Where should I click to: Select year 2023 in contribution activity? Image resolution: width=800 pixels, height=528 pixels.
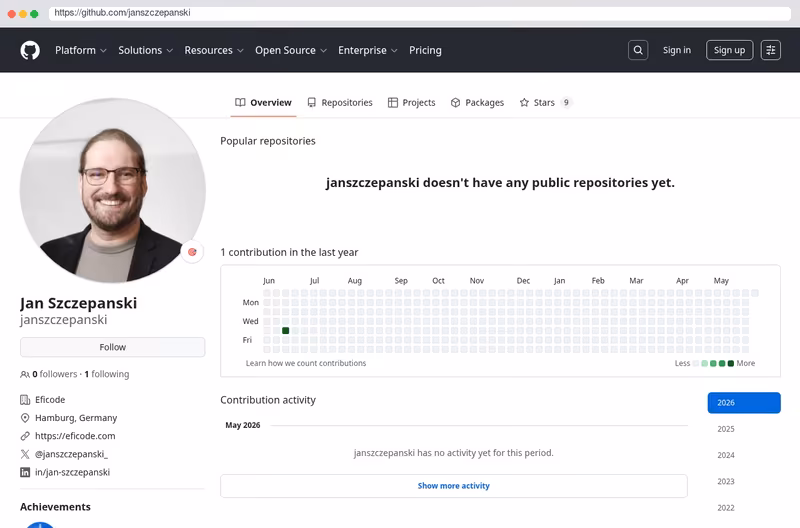[x=726, y=482]
